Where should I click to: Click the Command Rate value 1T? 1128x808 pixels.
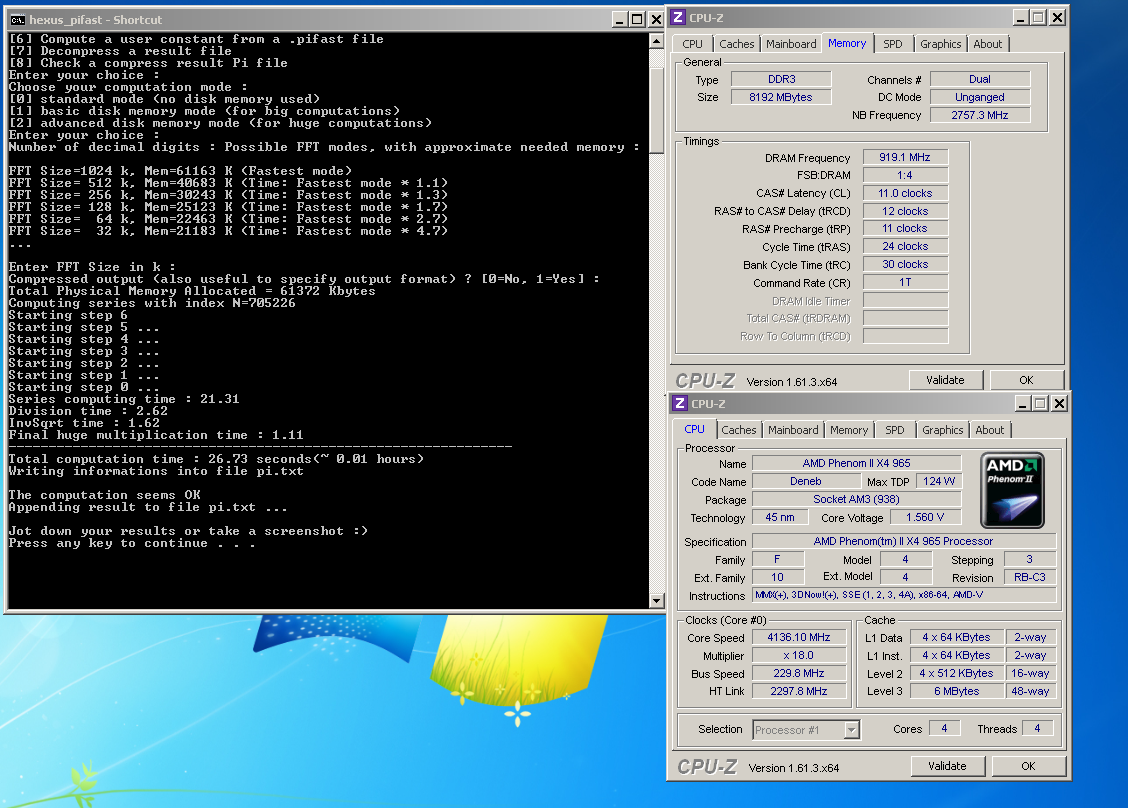click(x=905, y=282)
